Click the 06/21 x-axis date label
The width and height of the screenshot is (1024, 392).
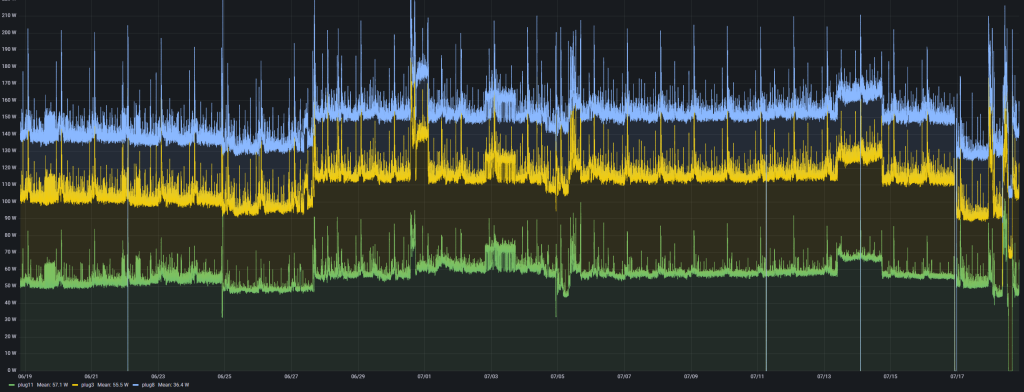91,376
